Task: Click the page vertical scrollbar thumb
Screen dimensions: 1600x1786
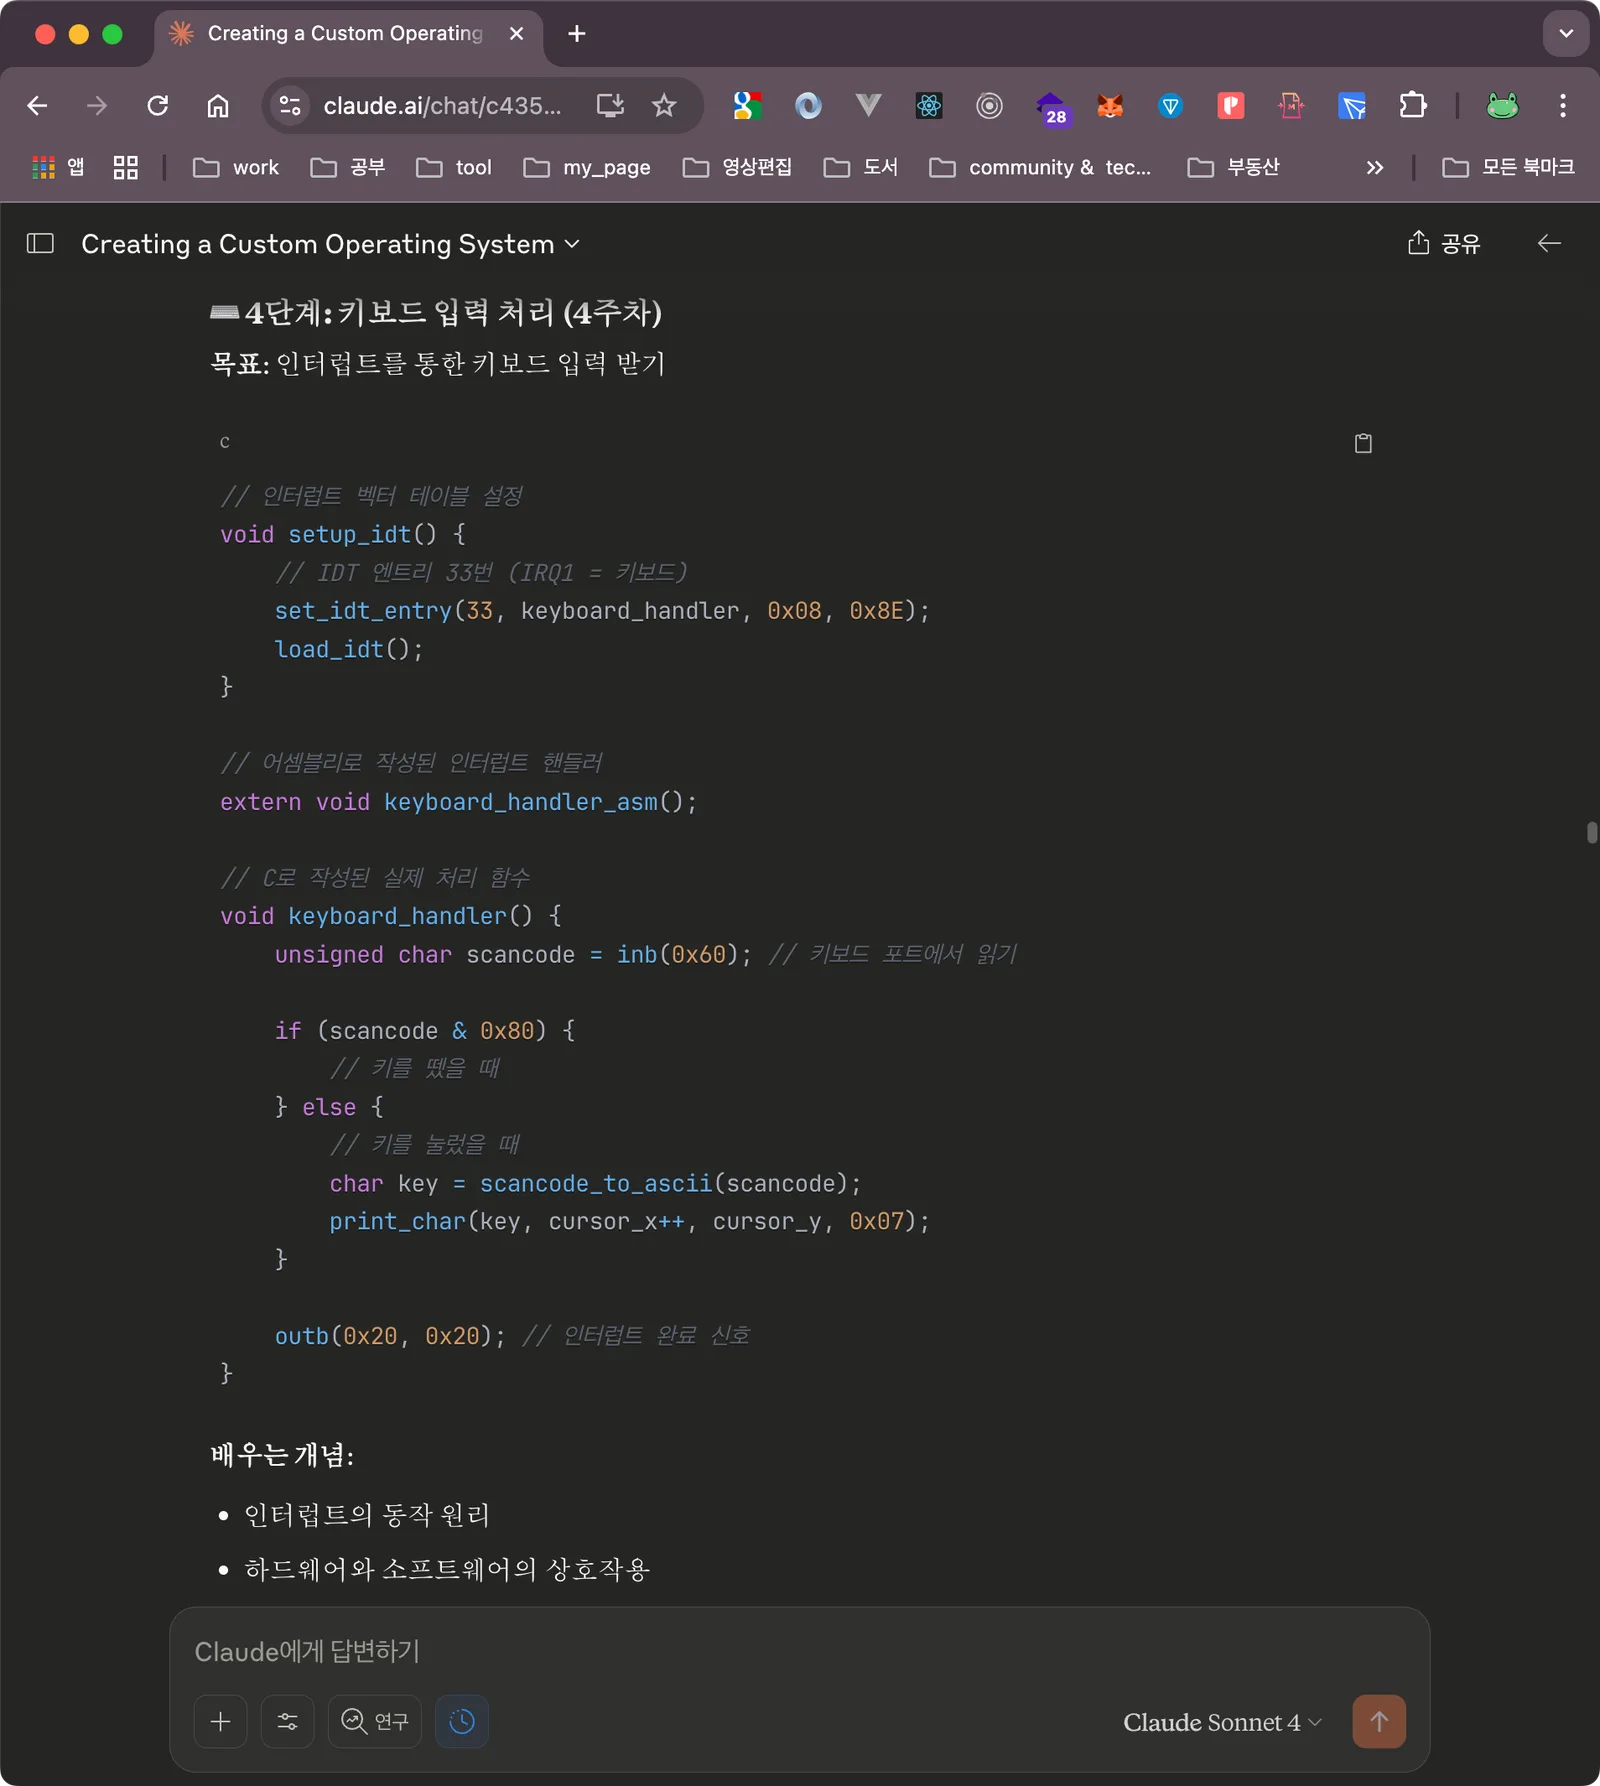Action: (1591, 832)
